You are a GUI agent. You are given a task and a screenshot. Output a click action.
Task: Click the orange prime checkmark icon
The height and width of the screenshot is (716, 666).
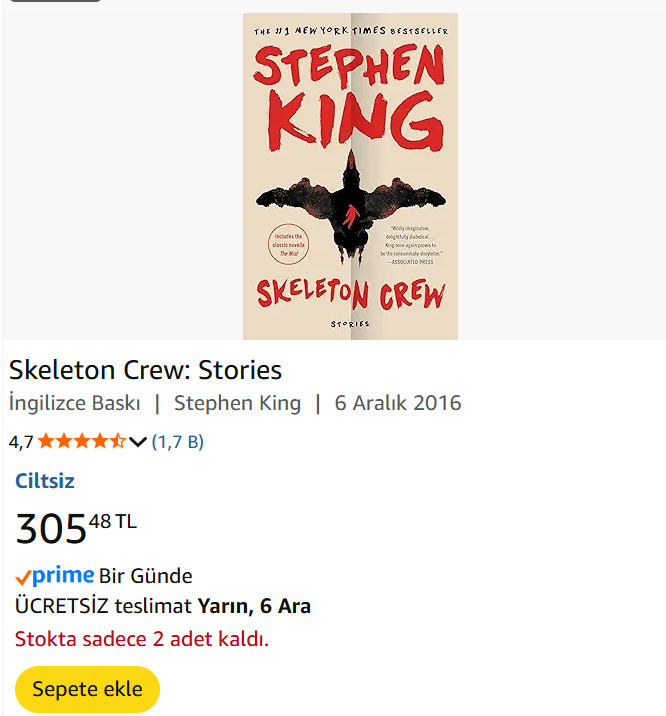coord(24,577)
